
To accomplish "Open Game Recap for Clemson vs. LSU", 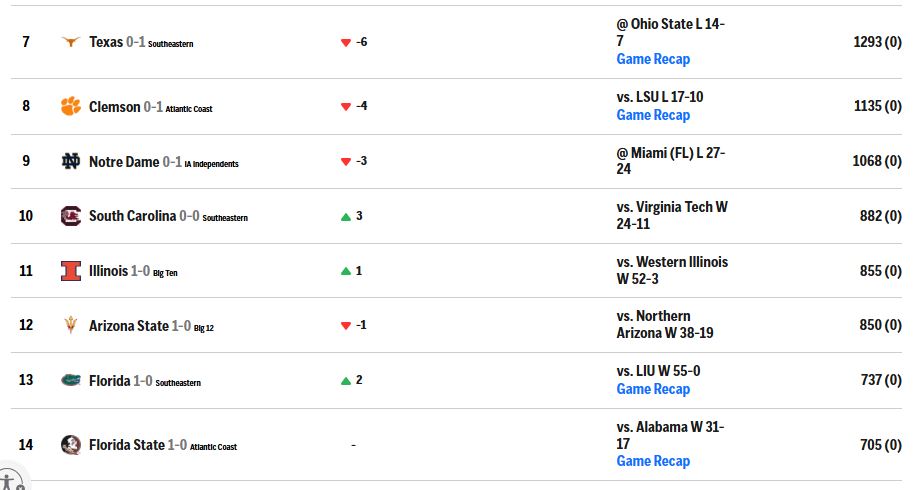I will click(653, 115).
